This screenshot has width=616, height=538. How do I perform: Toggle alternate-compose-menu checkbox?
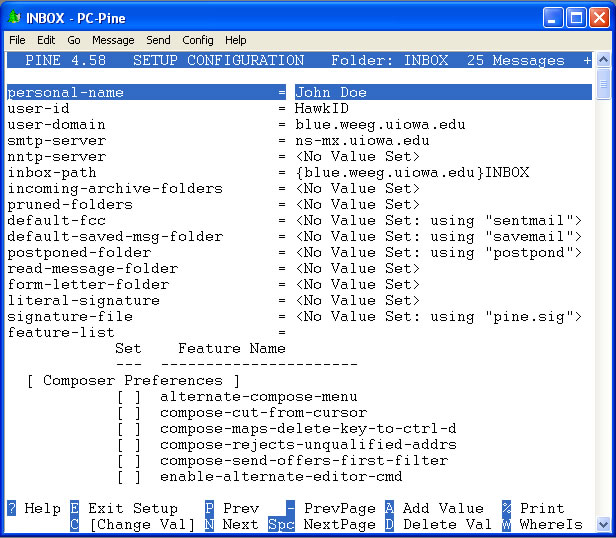129,397
